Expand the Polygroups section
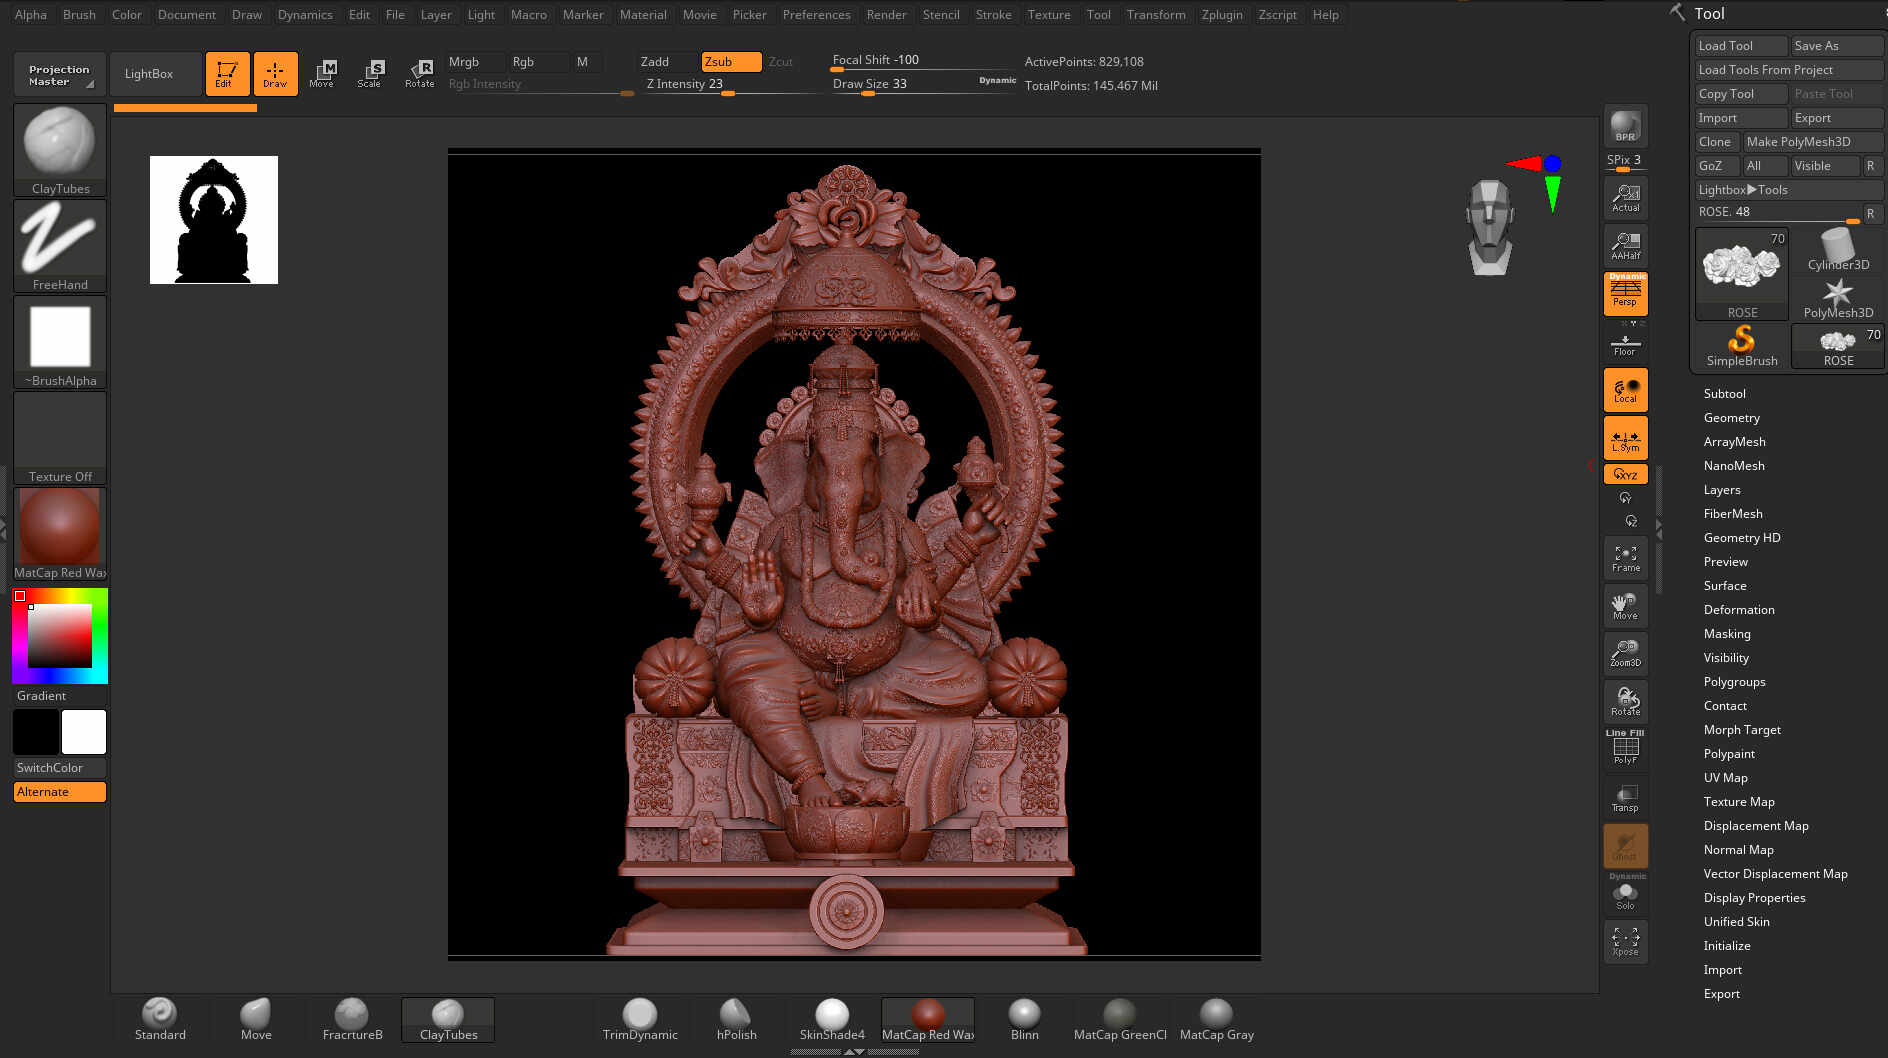Viewport: 1888px width, 1058px height. coord(1735,682)
